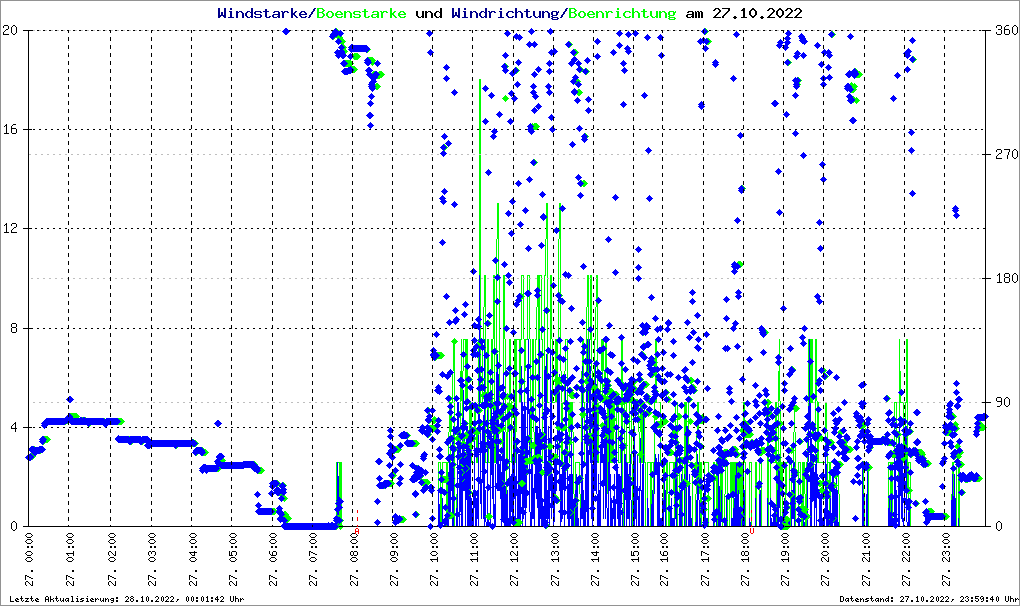Click left axis label '12'
1020x606 pixels.
(10, 228)
